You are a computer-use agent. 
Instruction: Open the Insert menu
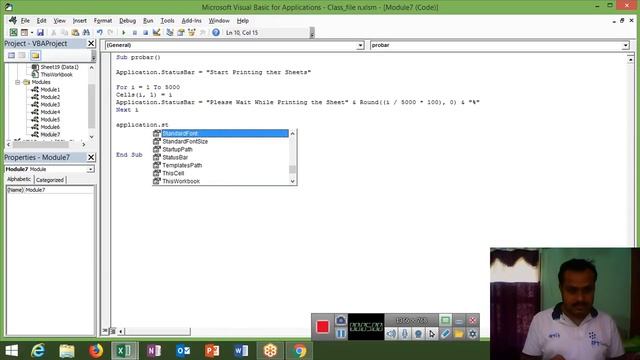coord(80,20)
